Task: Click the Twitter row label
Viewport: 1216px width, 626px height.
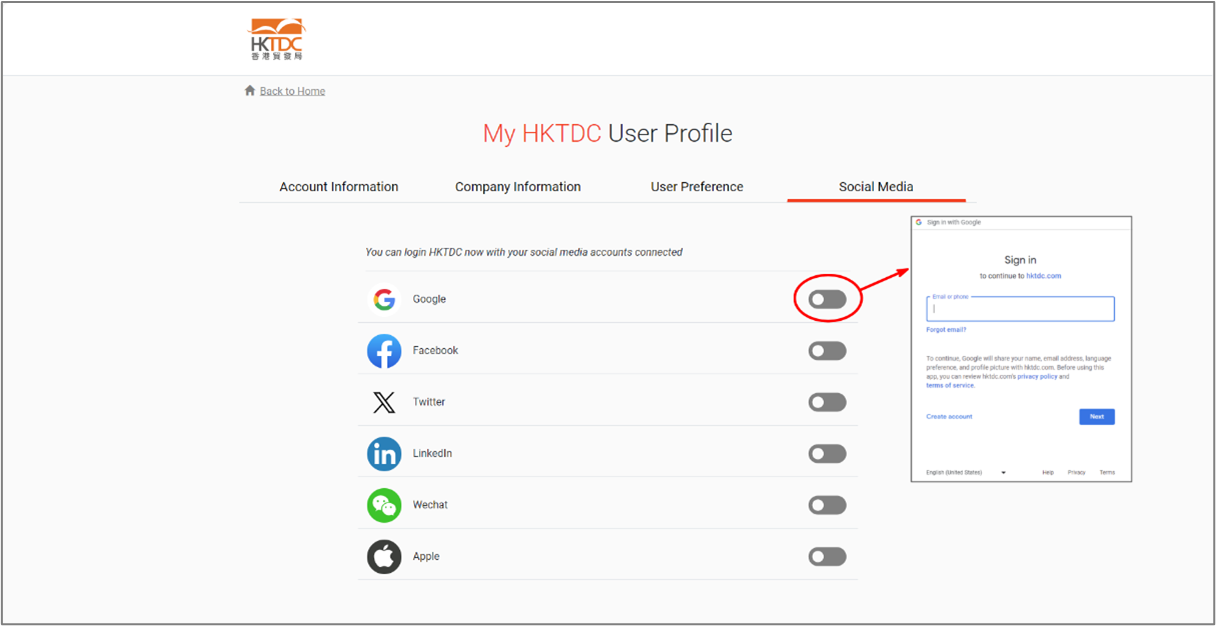Action: [x=429, y=402]
